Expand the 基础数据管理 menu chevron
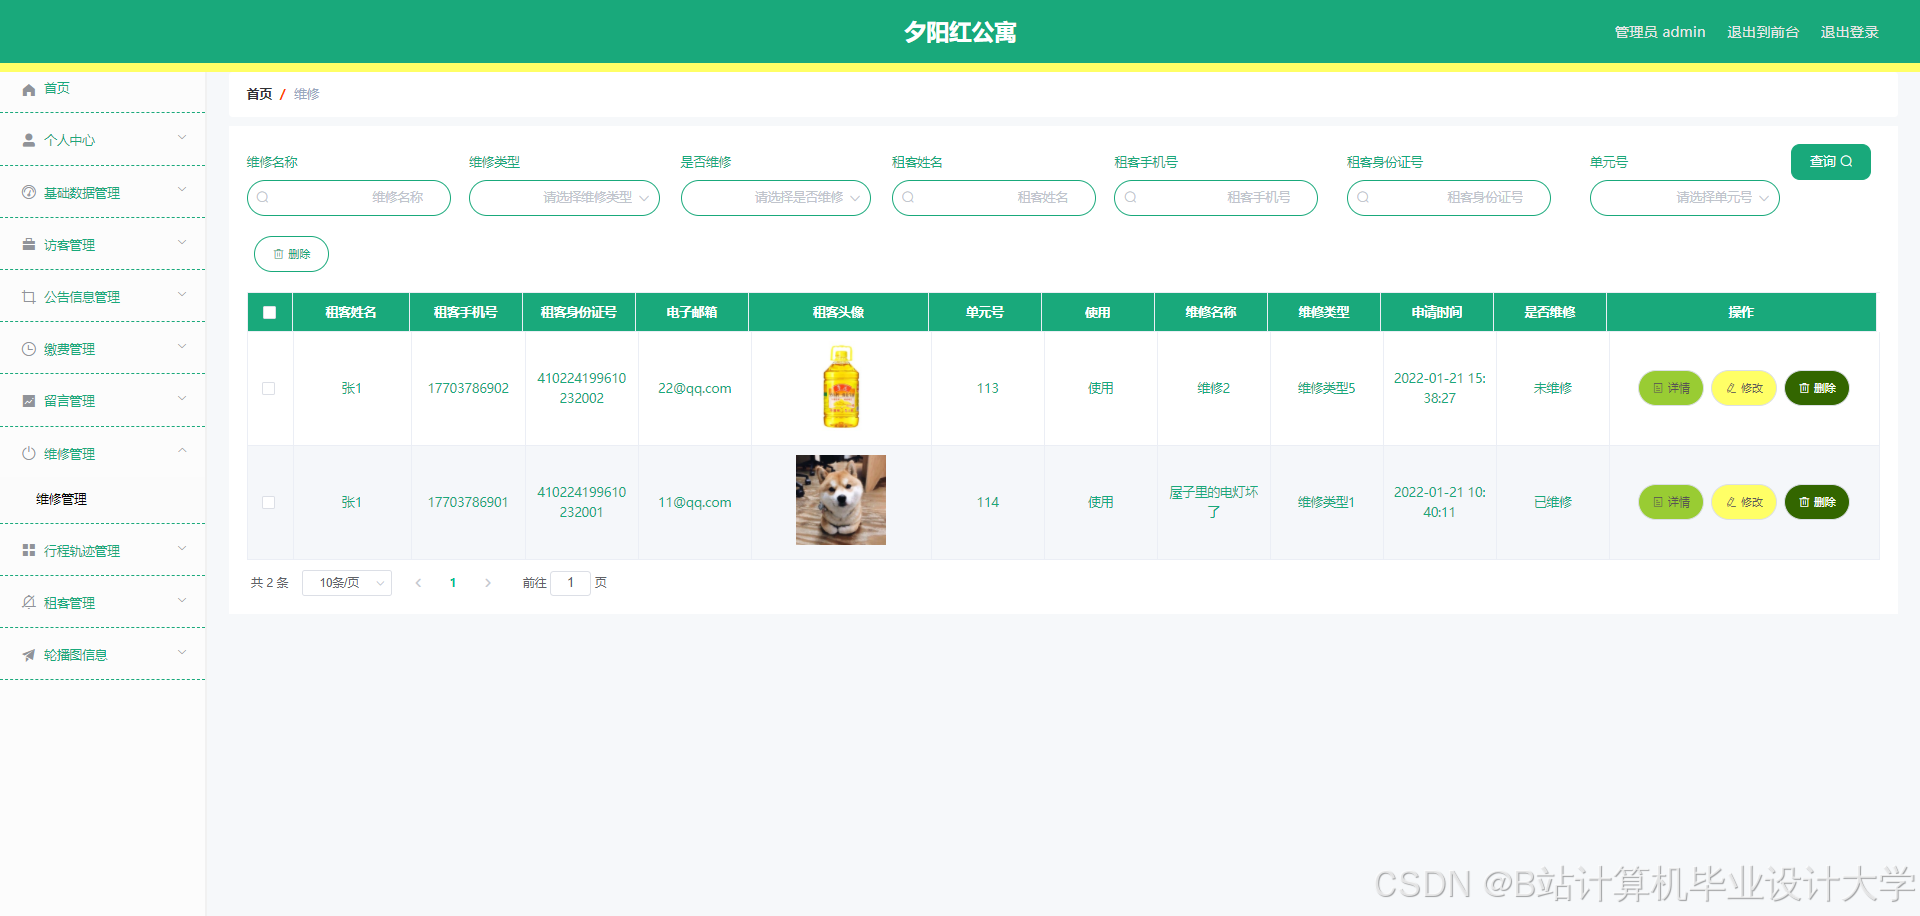Viewport: 1920px width, 916px height. click(182, 190)
